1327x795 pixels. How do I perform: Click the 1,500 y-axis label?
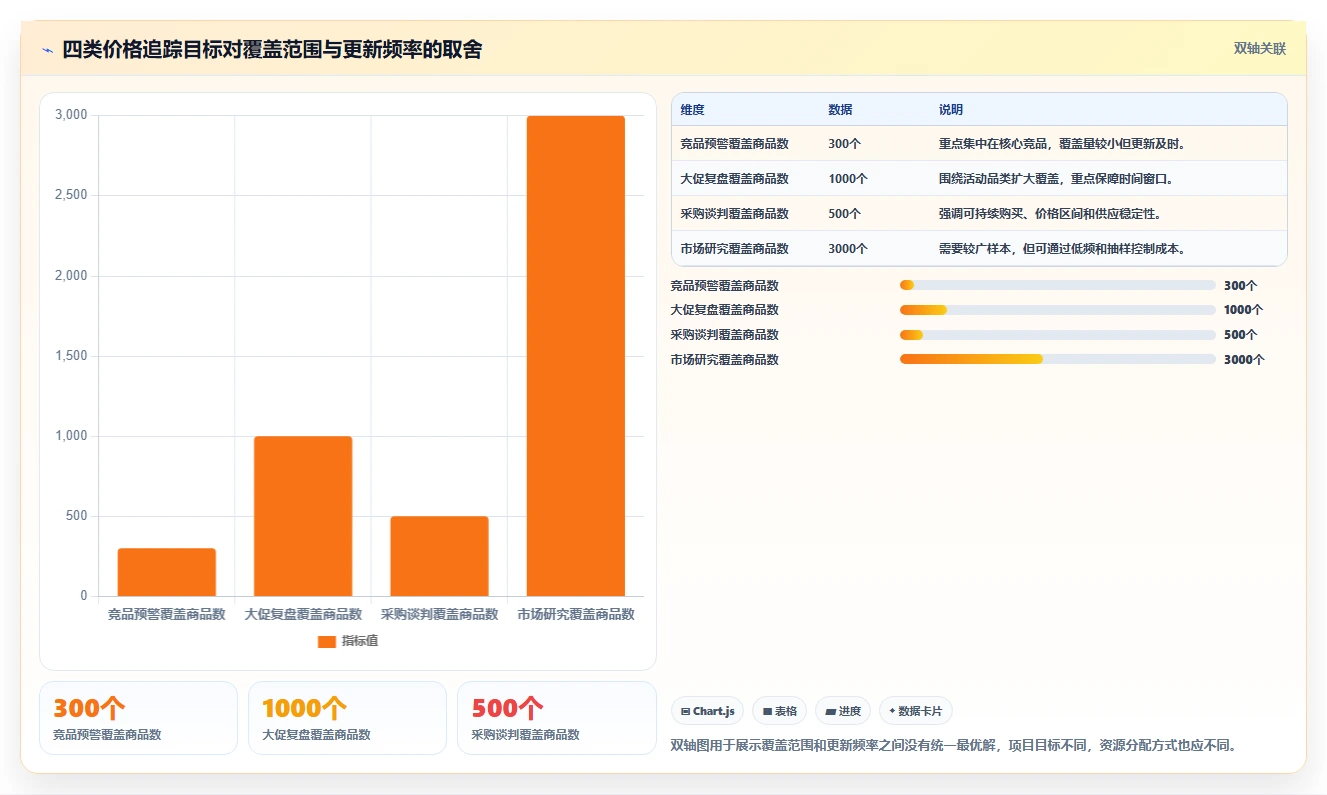click(71, 356)
